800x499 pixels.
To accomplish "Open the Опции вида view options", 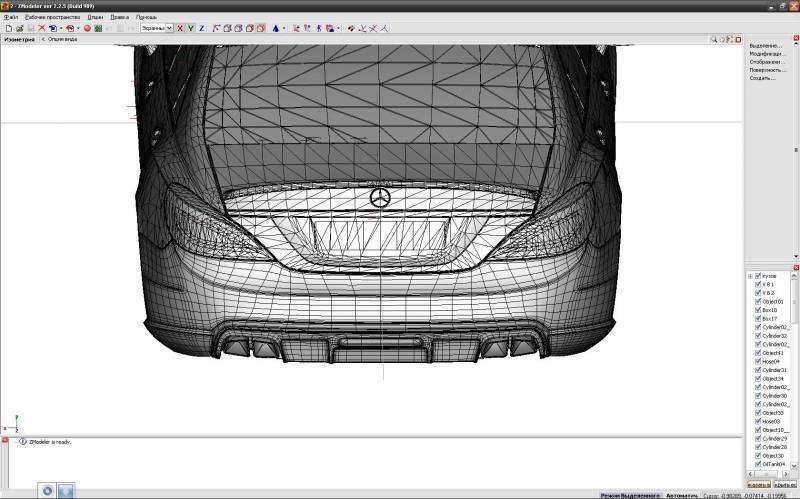I will point(60,39).
